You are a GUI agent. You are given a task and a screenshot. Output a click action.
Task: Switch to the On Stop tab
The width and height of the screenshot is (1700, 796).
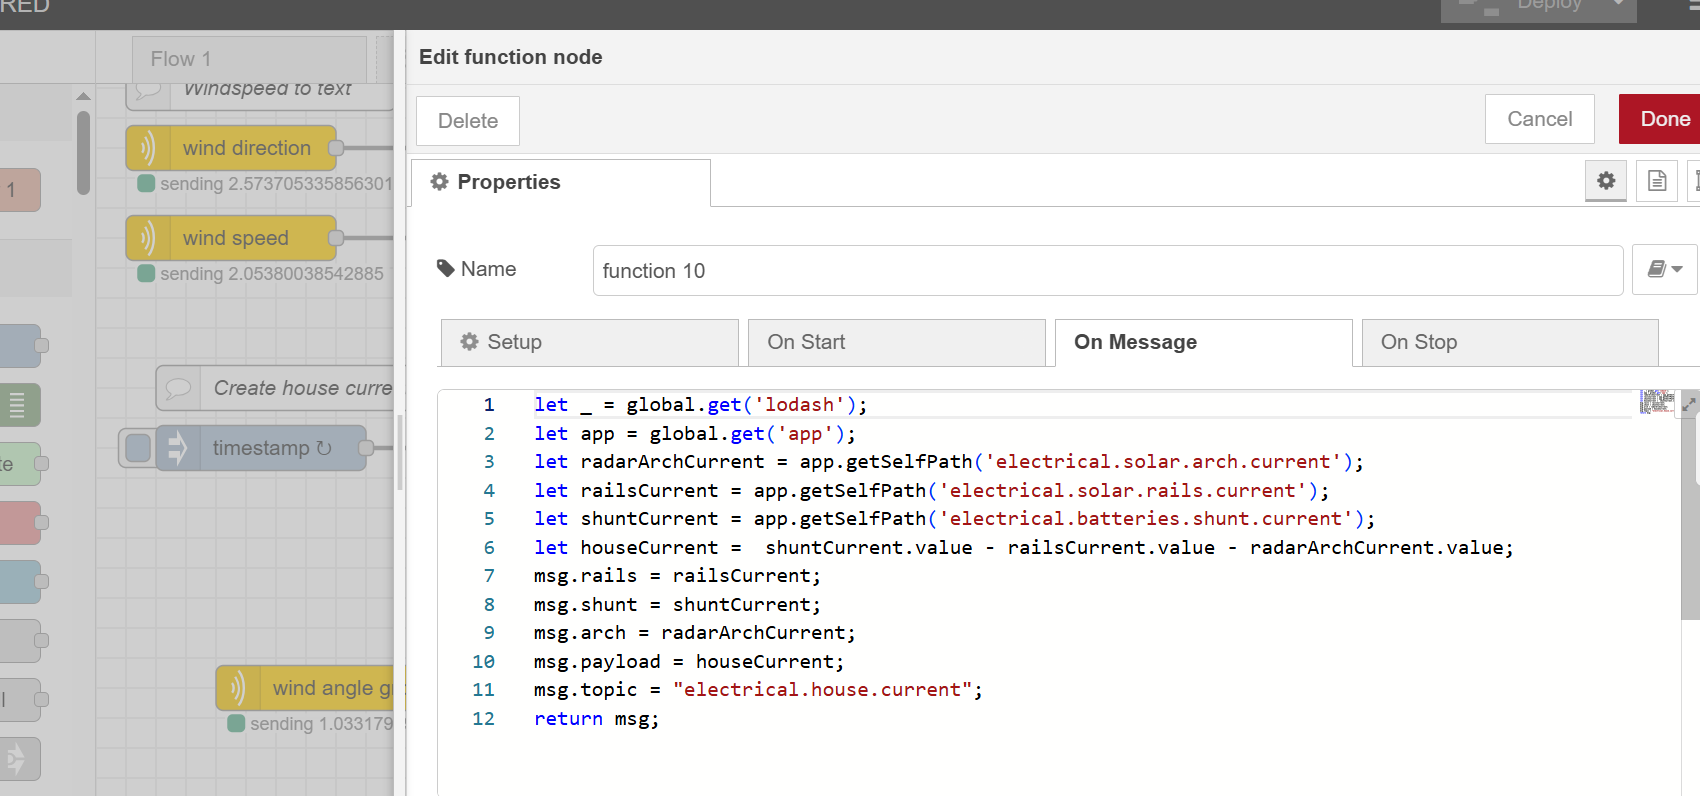click(x=1510, y=342)
